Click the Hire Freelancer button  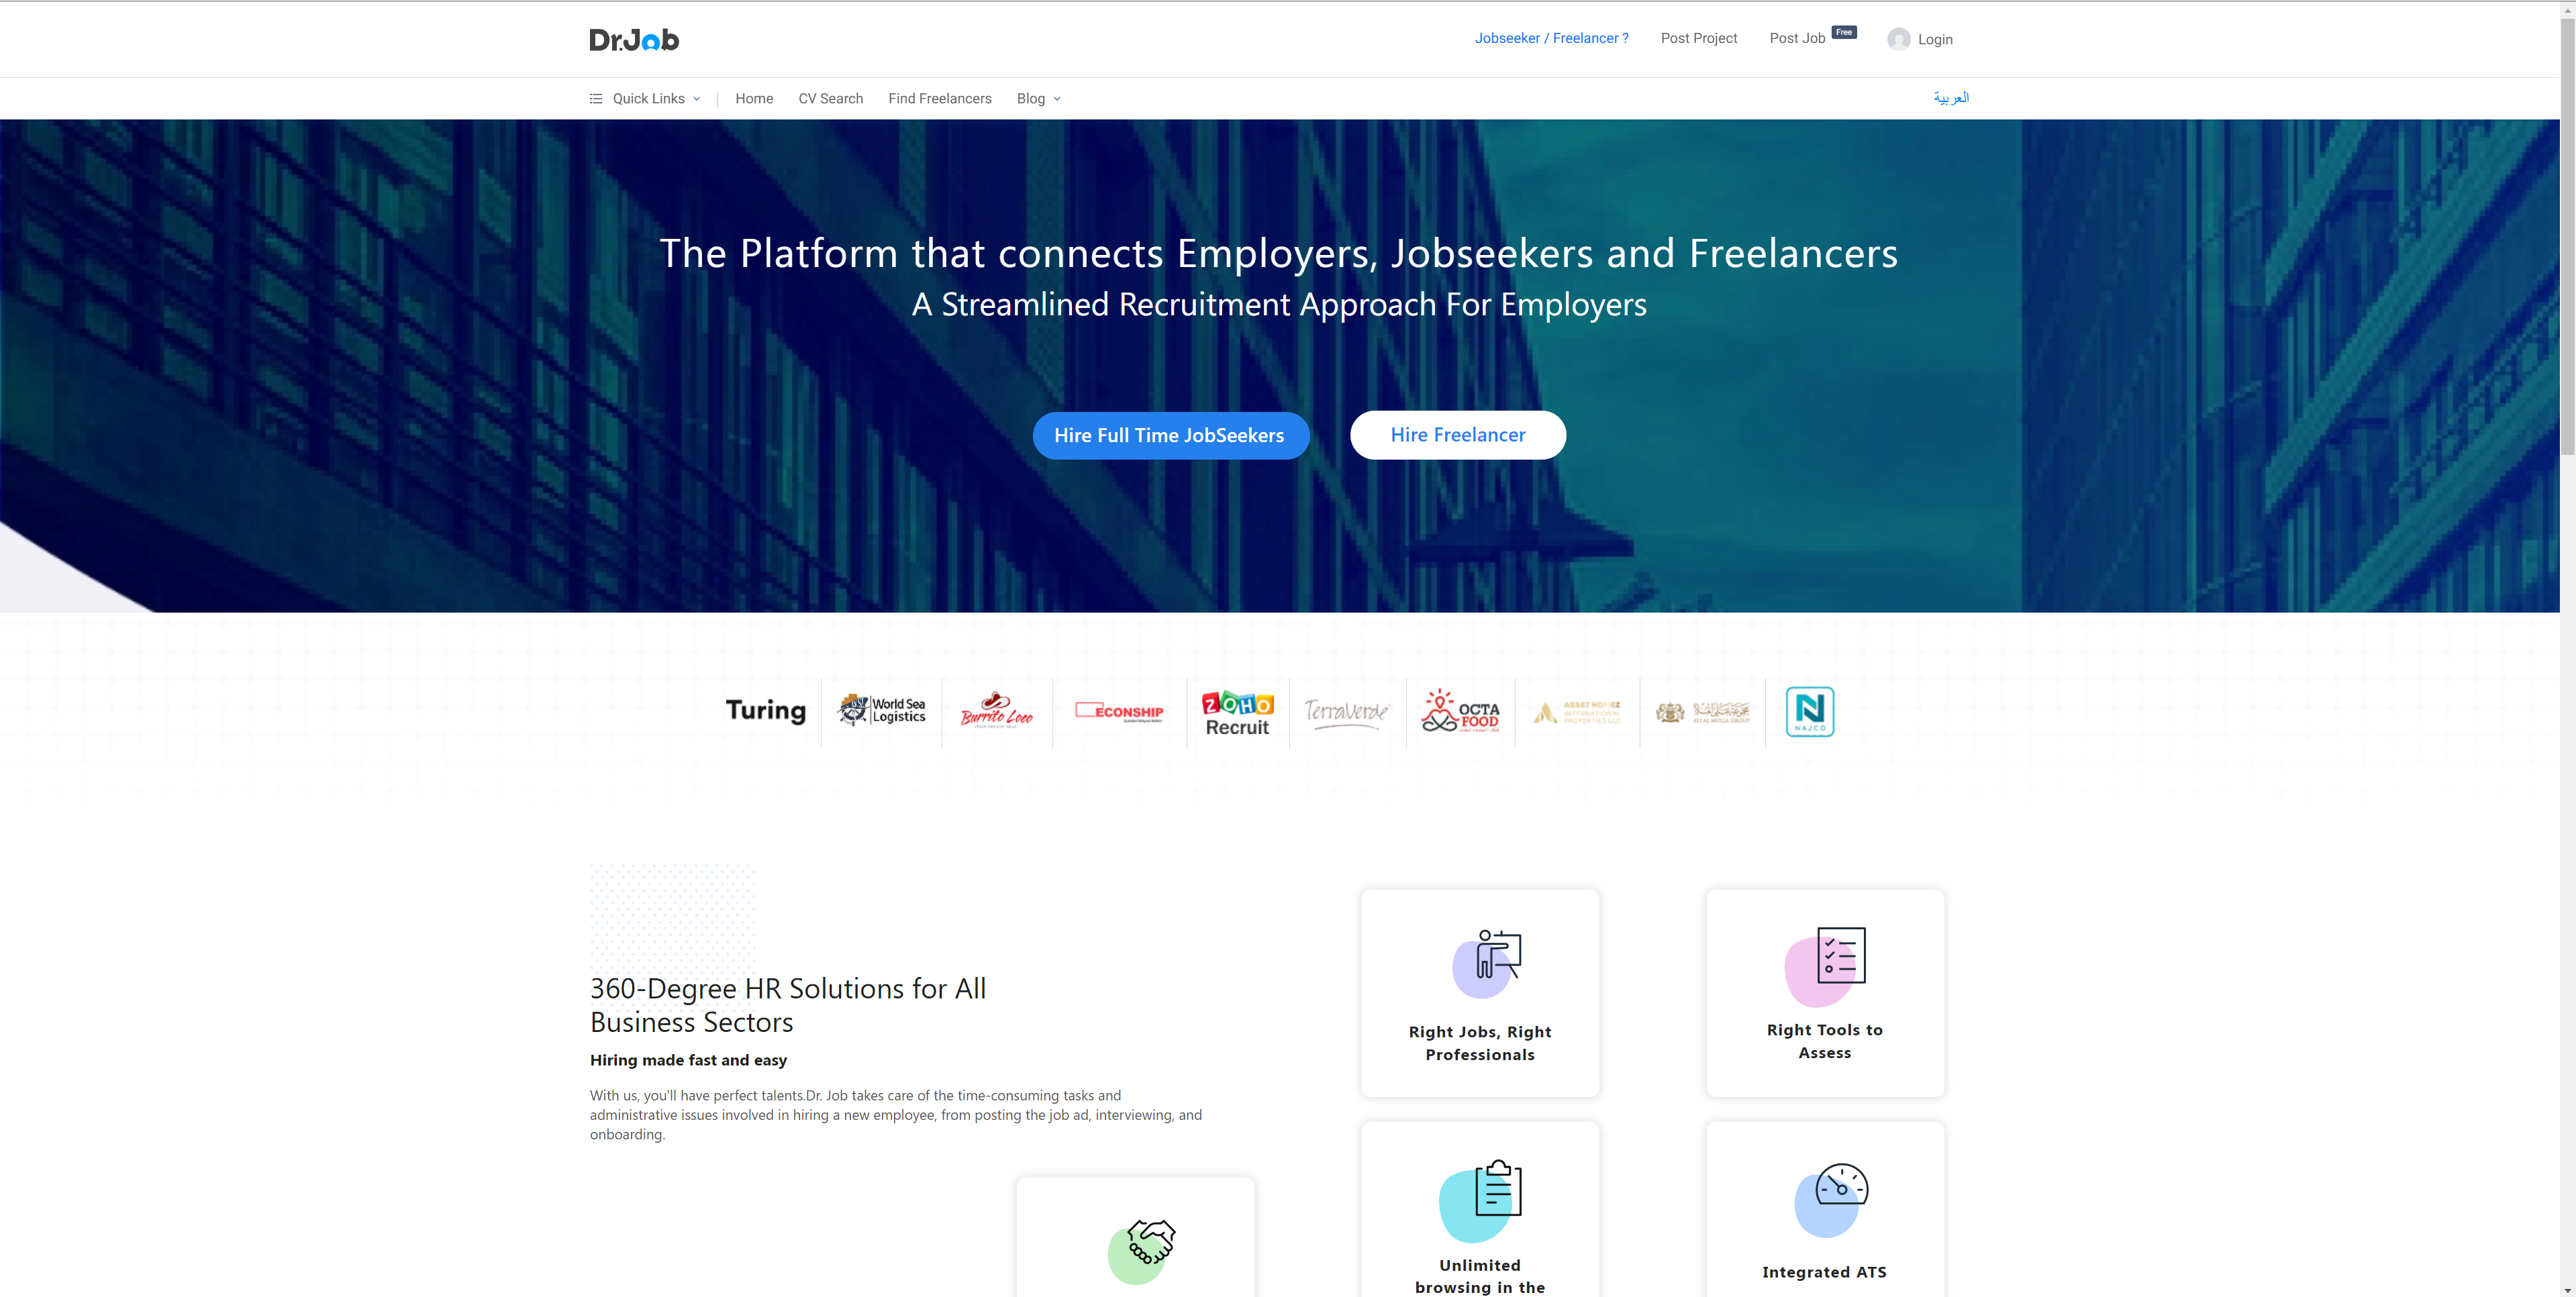pyautogui.click(x=1457, y=435)
